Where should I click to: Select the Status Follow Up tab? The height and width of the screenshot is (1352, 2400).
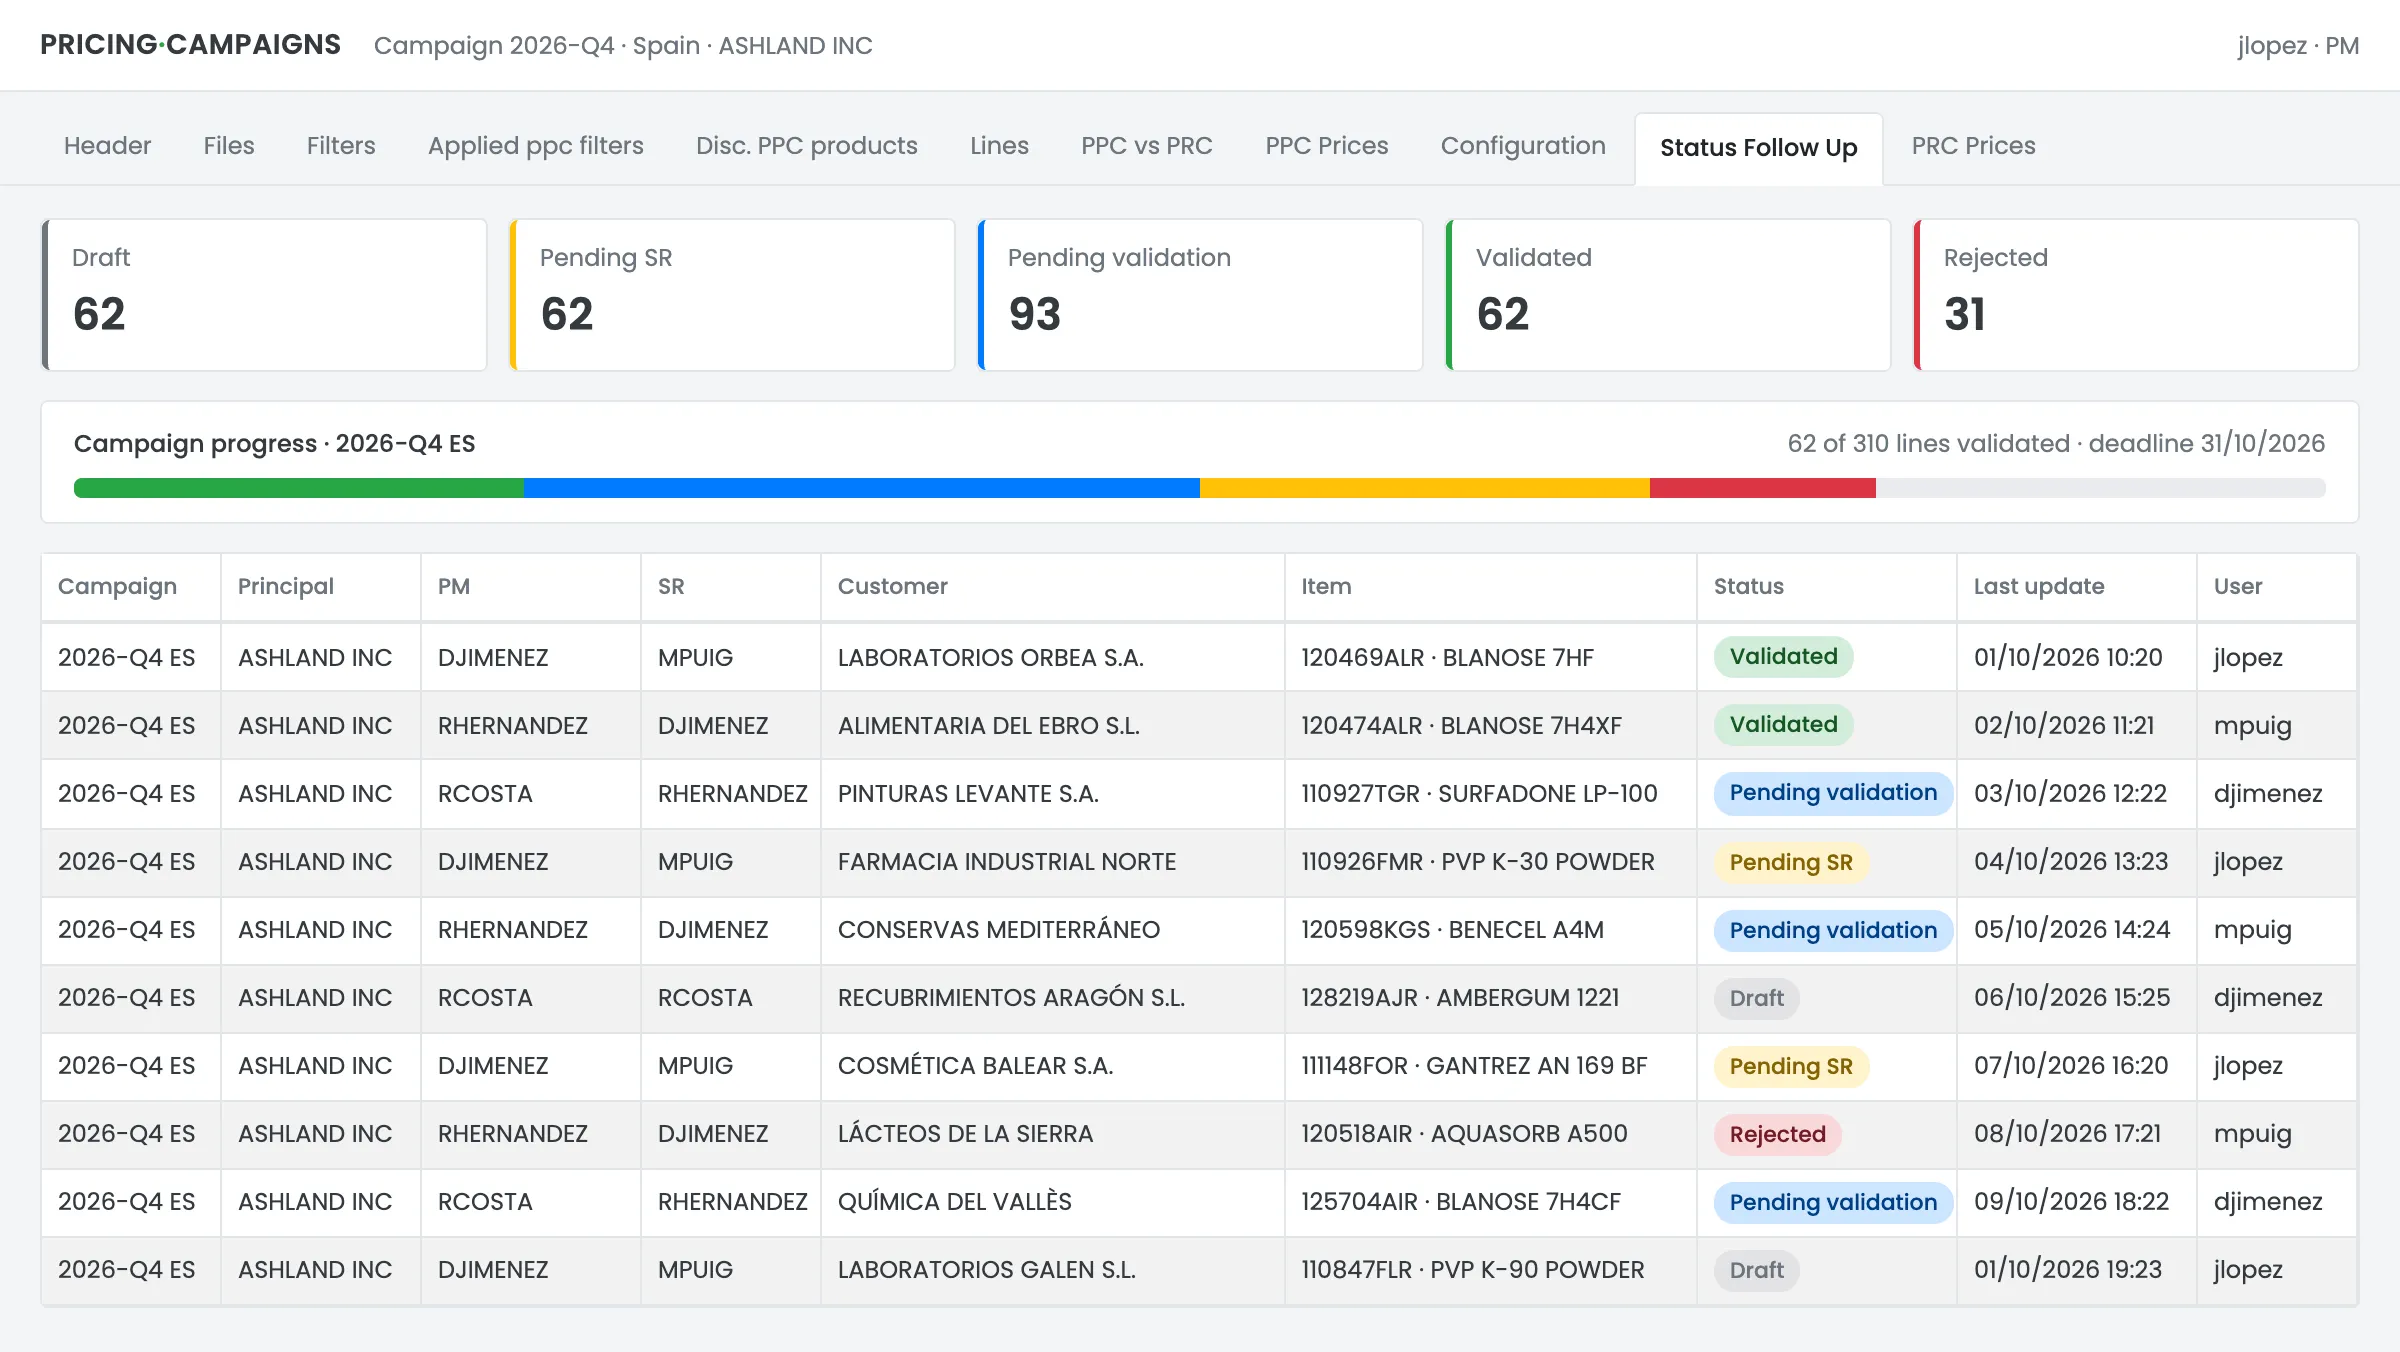coord(1759,148)
